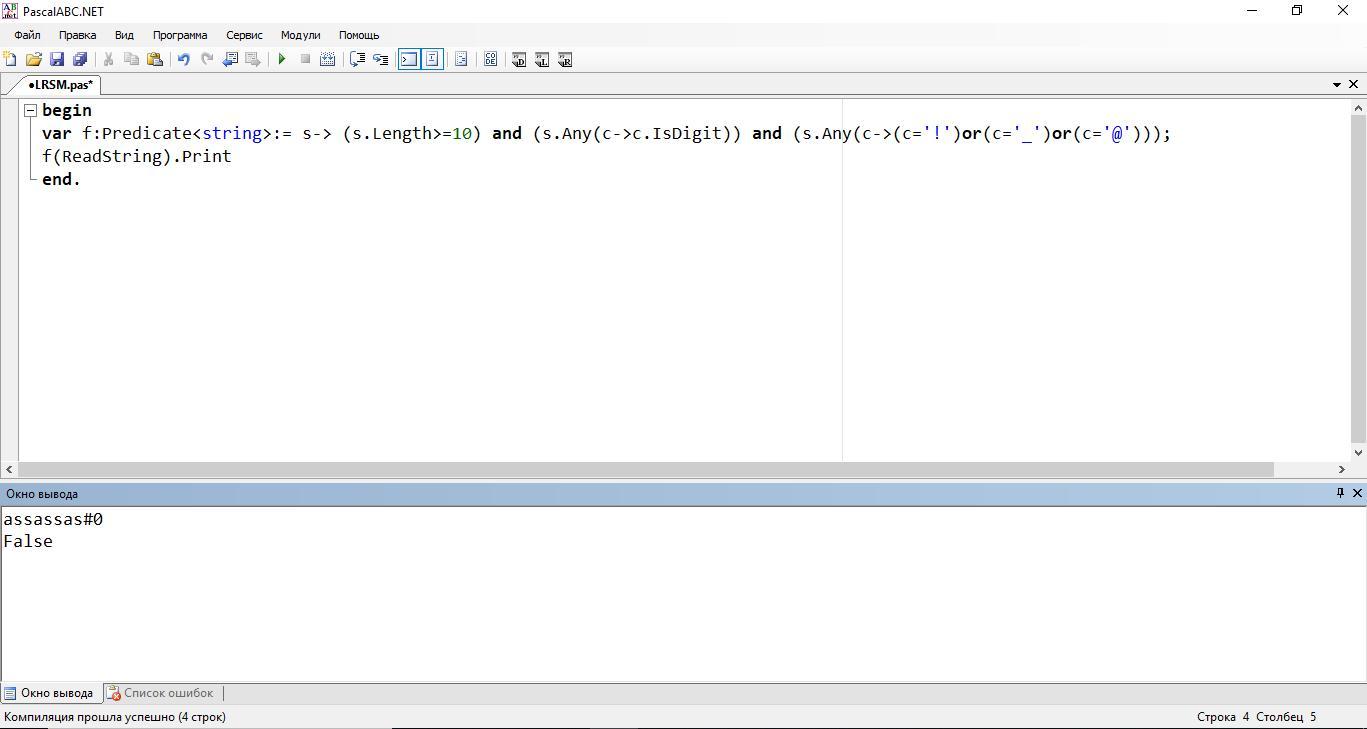The width and height of the screenshot is (1367, 729).
Task: Collapse the begin block fold marker
Action: tap(31, 111)
